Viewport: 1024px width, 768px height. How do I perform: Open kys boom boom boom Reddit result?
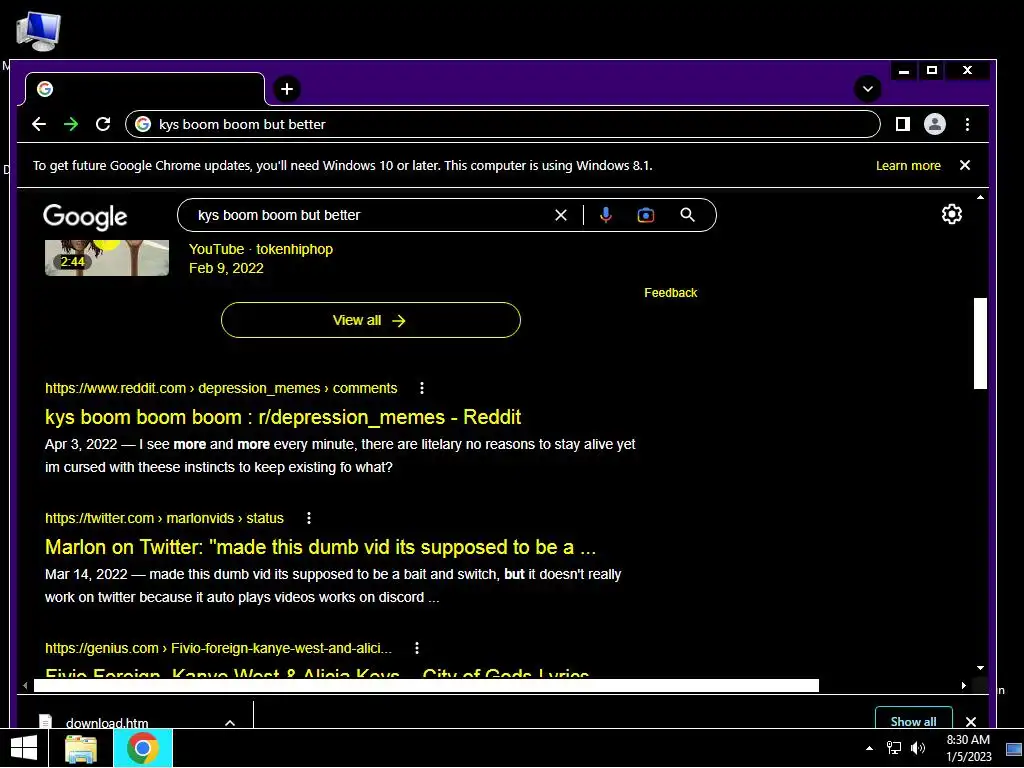click(283, 417)
